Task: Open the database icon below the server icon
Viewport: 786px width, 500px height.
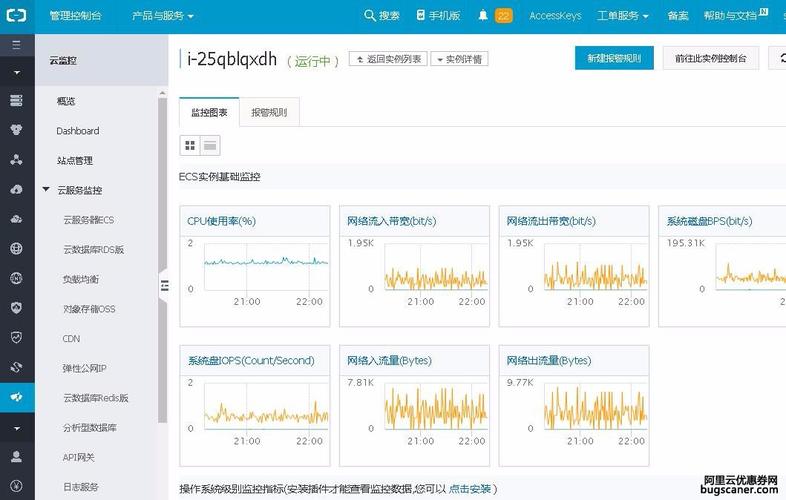Action: pyautogui.click(x=17, y=130)
